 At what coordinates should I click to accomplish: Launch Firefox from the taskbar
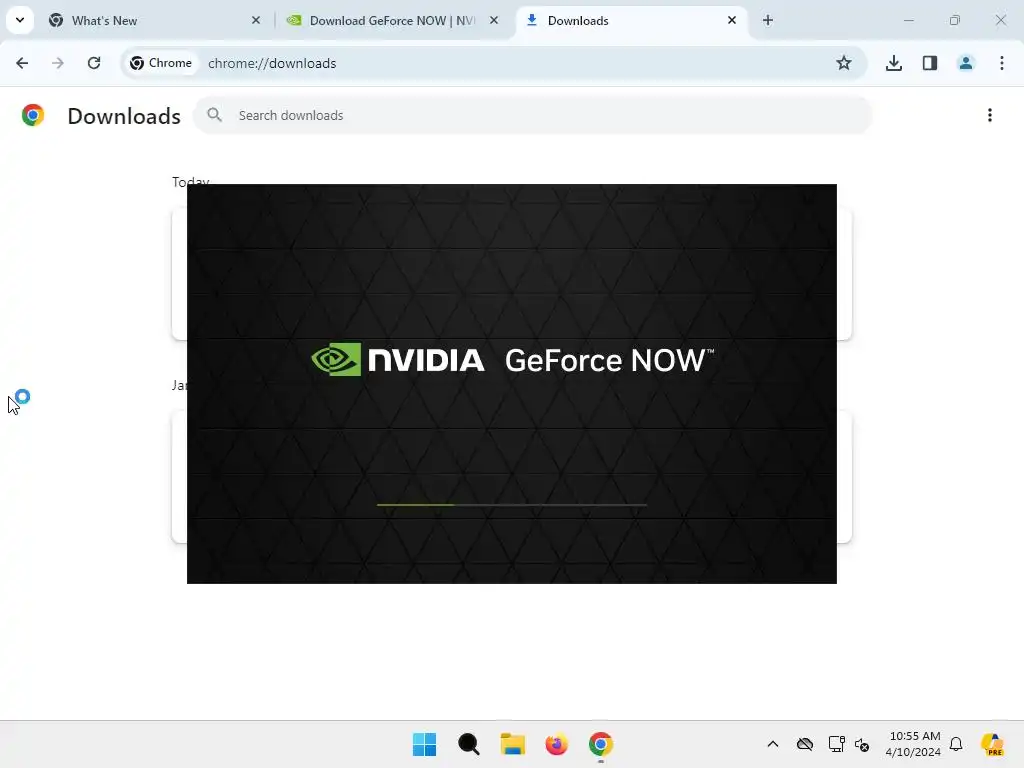pyautogui.click(x=556, y=744)
